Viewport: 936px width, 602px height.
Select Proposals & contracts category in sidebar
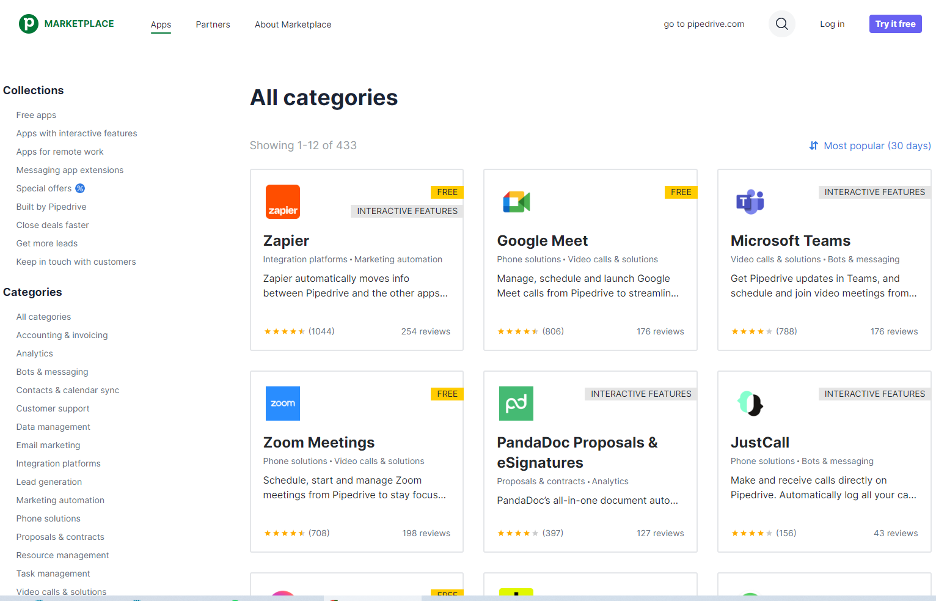tap(60, 537)
